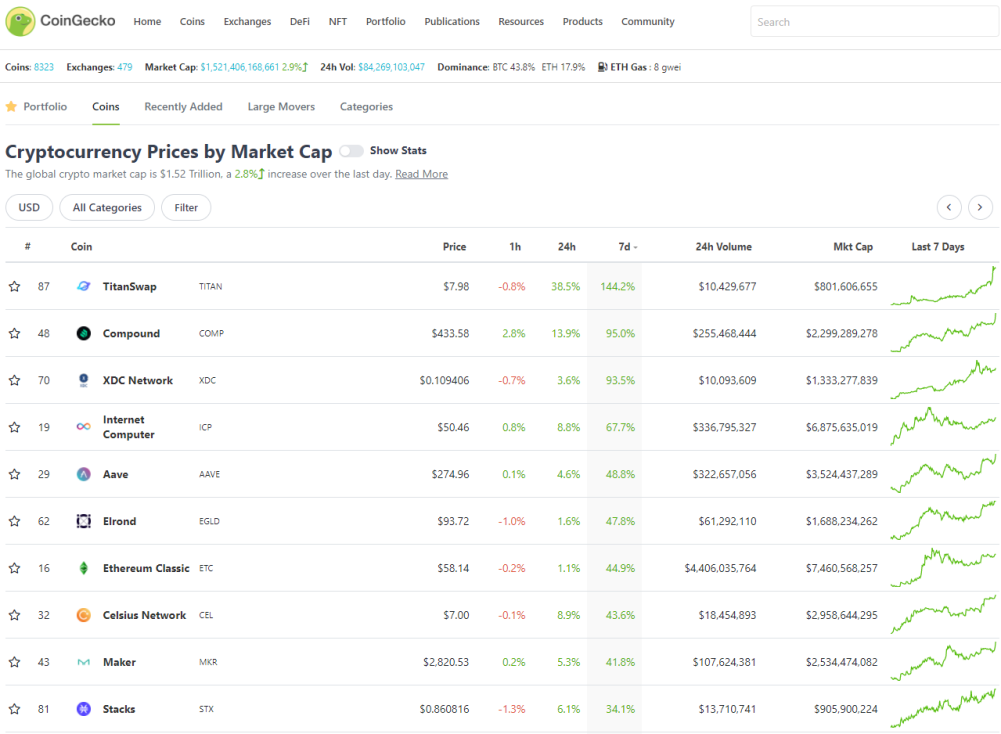Toggle the Show Stats switch
The image size is (1001, 734).
pos(351,151)
